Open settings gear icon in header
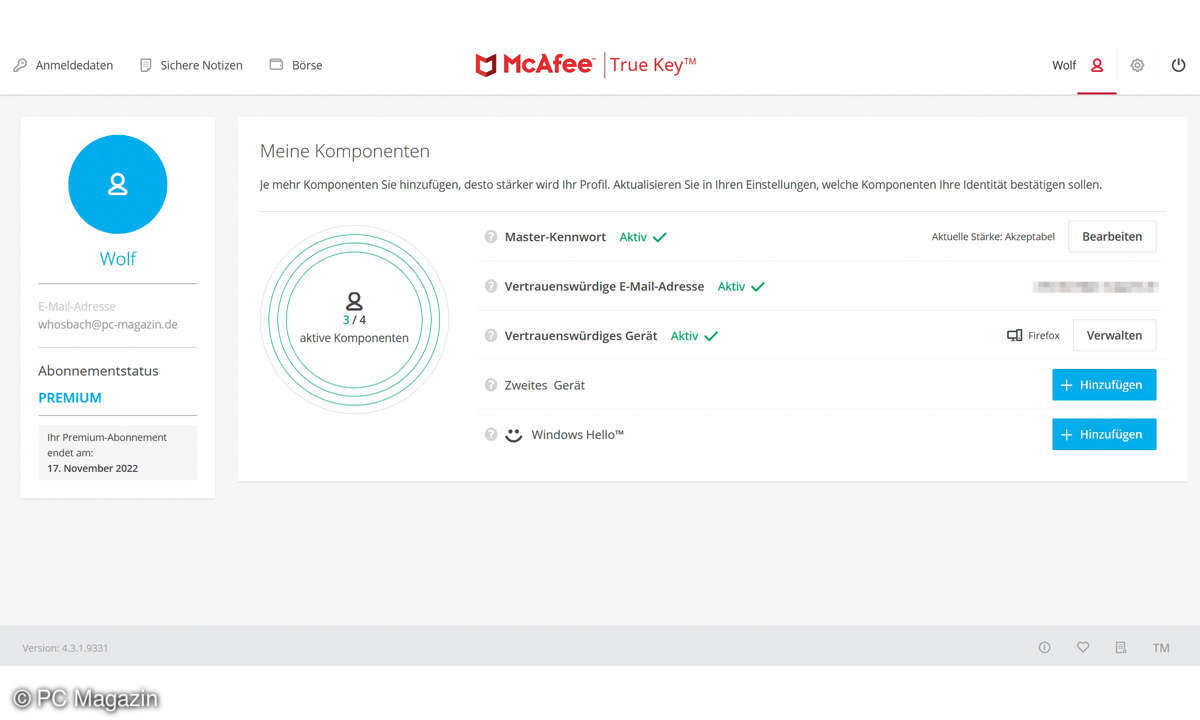 (1137, 65)
